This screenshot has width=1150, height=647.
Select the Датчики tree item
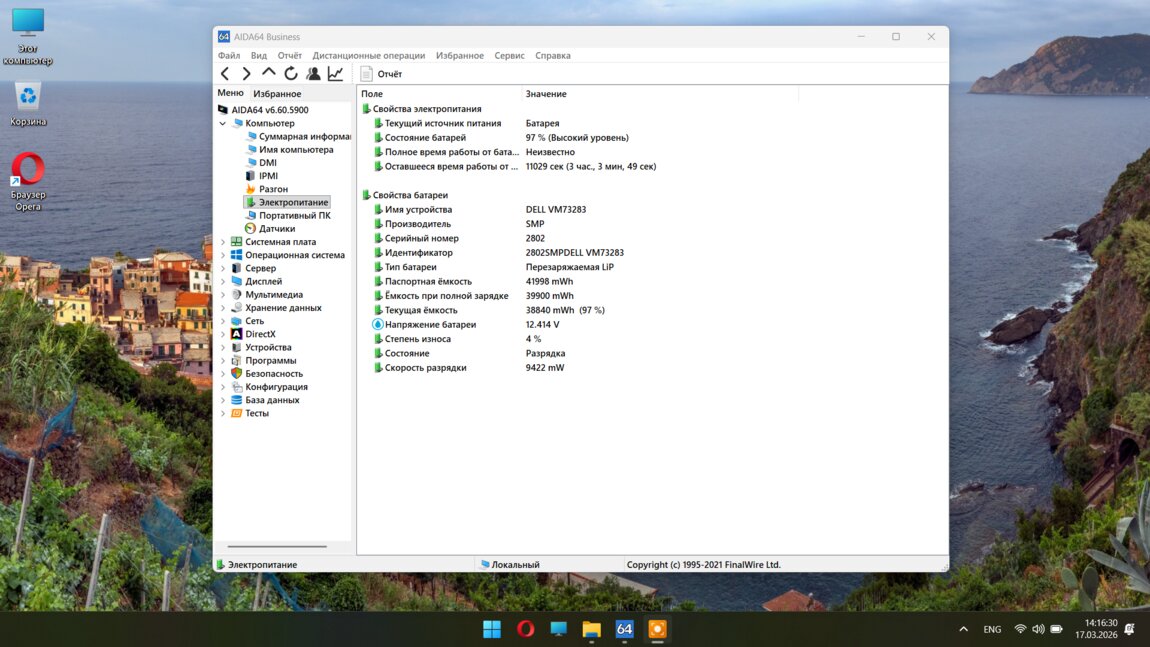click(x=276, y=229)
